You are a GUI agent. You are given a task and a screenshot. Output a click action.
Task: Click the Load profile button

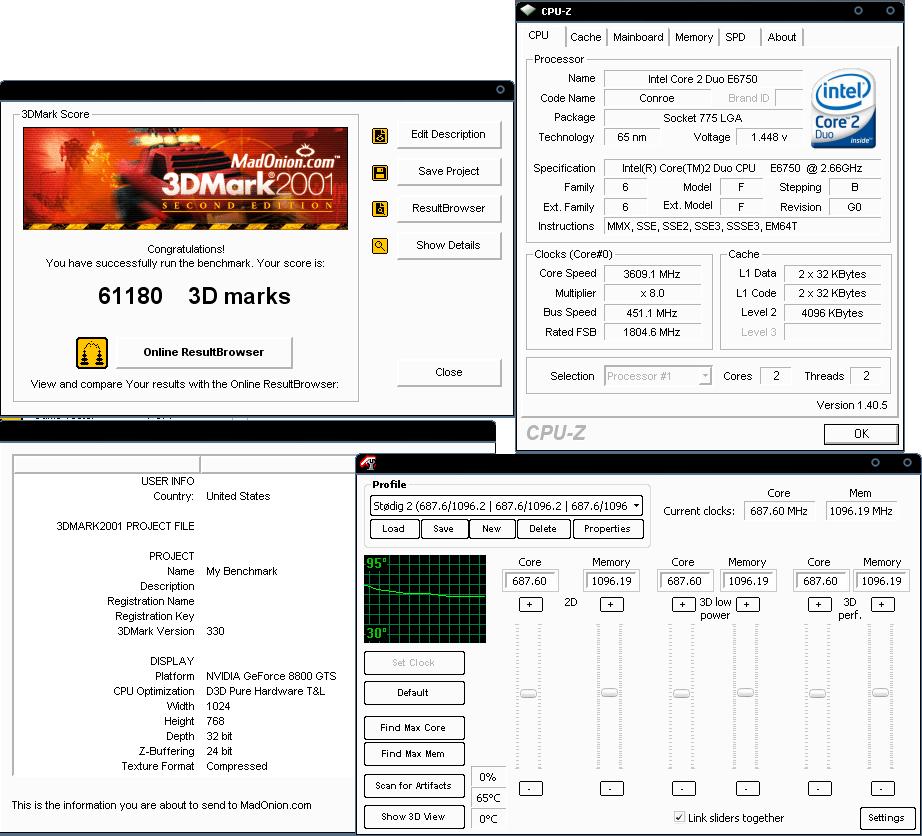[394, 529]
